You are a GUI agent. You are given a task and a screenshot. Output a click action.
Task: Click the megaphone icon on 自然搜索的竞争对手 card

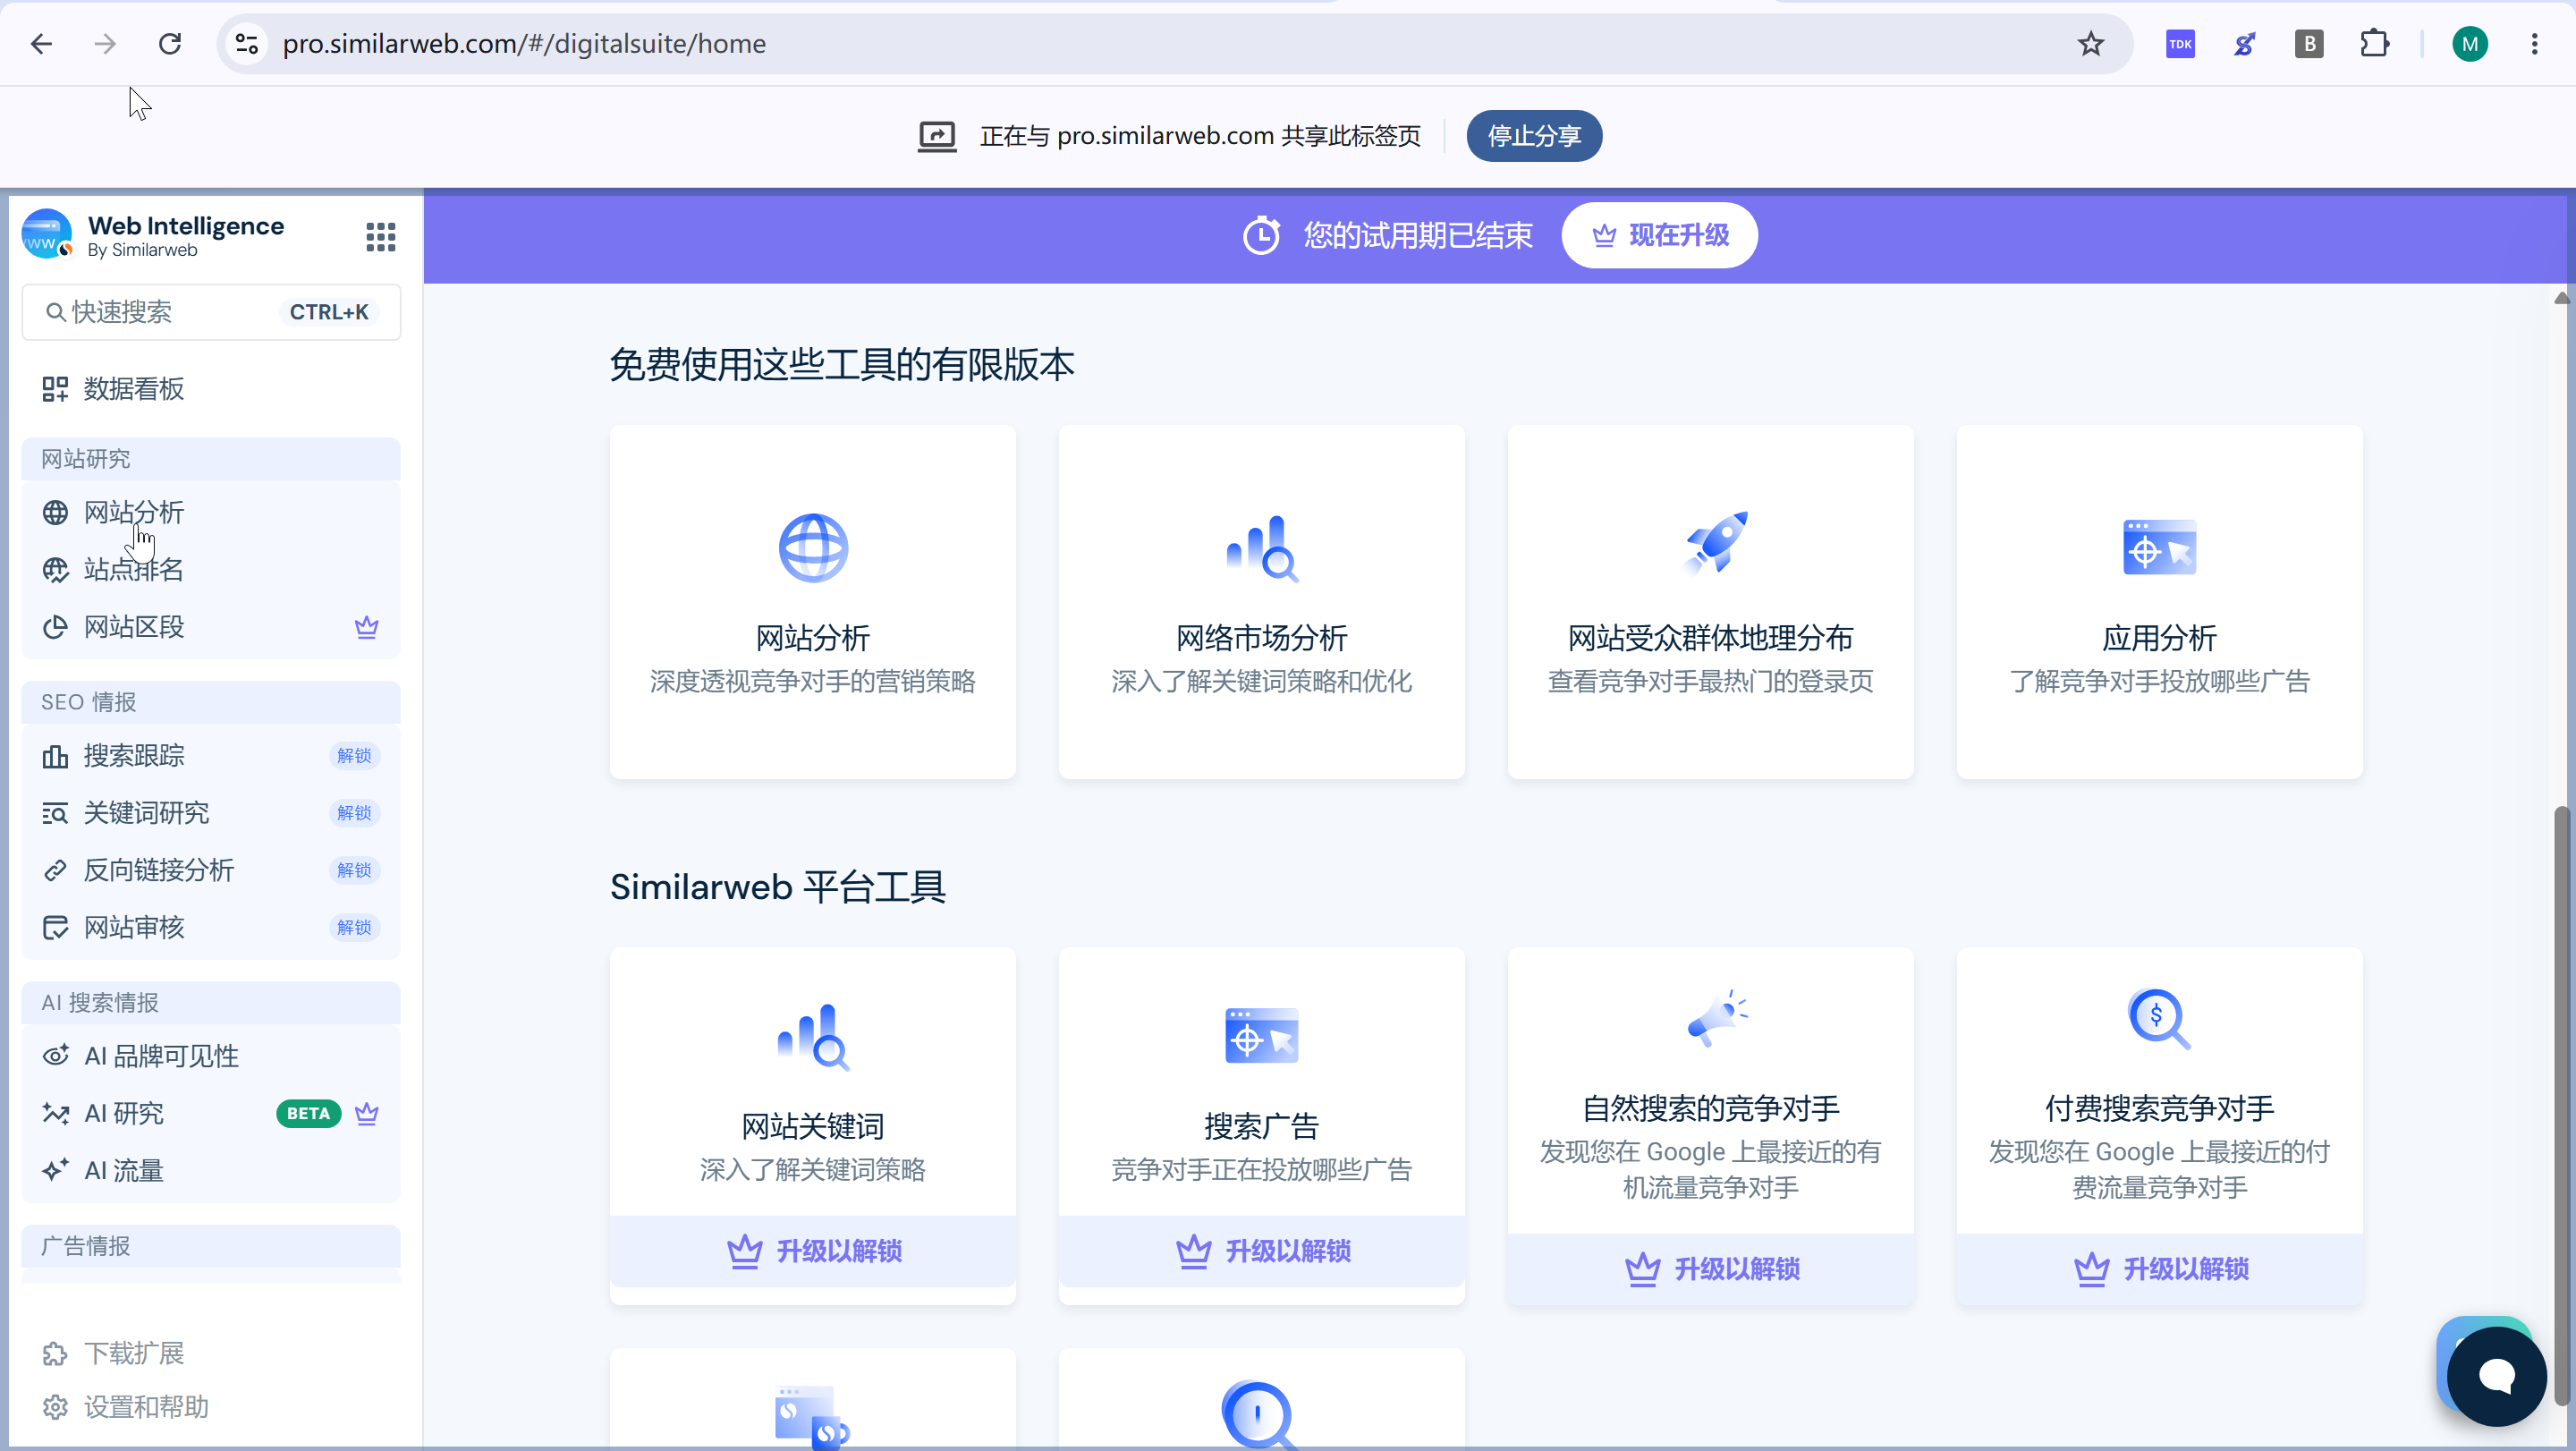point(1717,1019)
